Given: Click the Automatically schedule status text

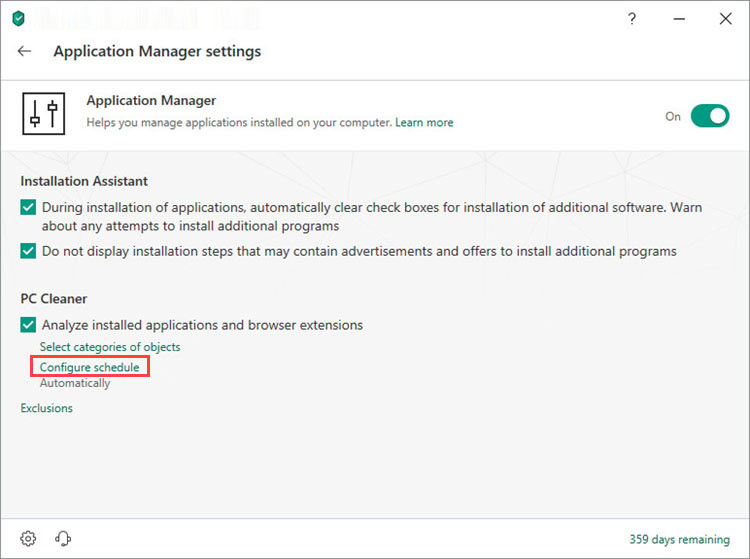Looking at the screenshot, I should [x=75, y=384].
